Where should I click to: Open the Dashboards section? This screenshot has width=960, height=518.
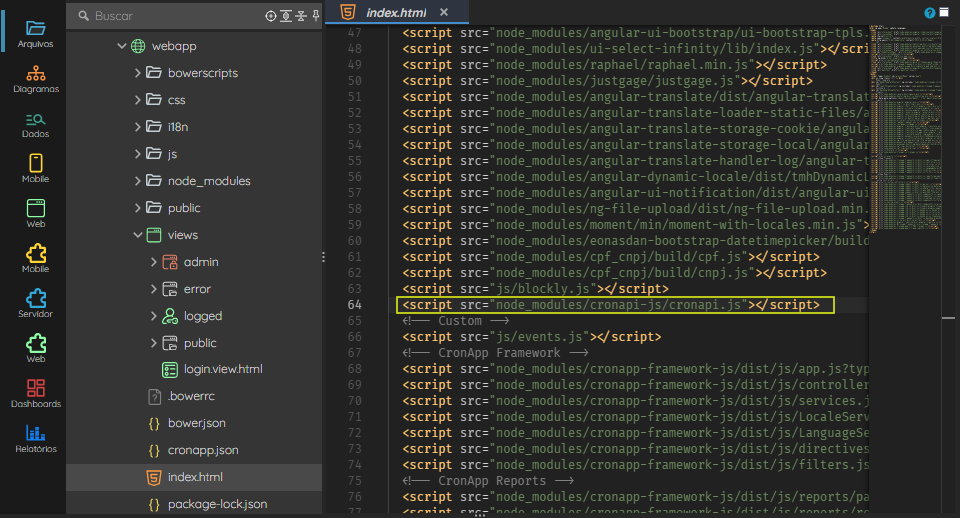36,394
